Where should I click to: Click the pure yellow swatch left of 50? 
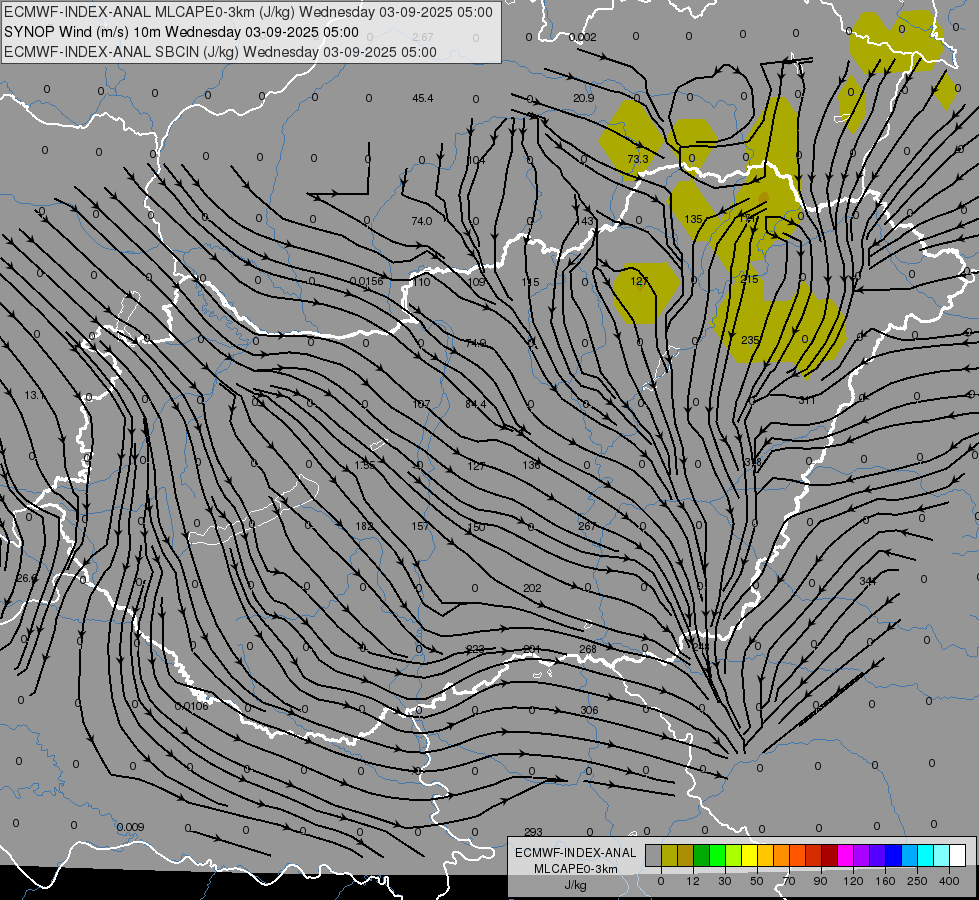coord(749,856)
